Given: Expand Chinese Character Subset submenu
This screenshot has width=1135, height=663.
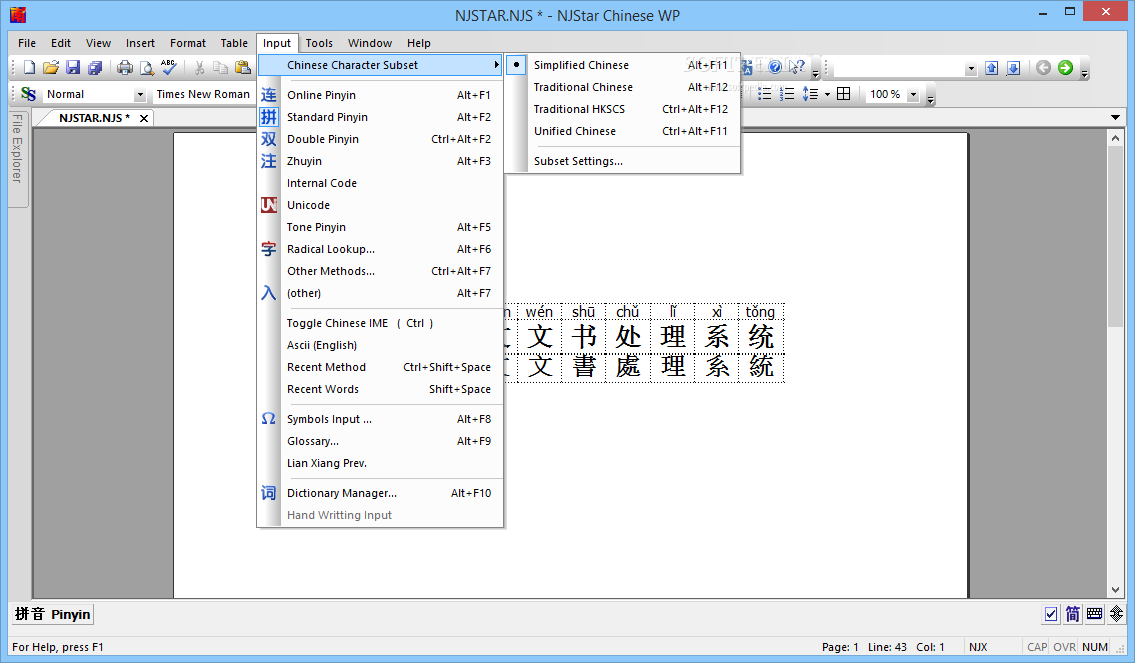Looking at the screenshot, I should point(380,65).
